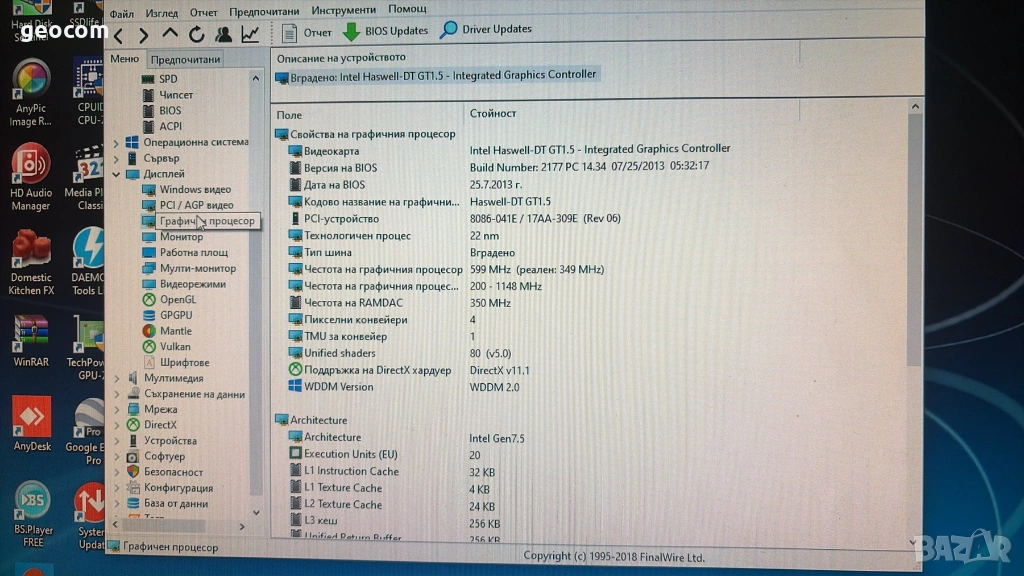Select the Vulkan entry in Display tree
Screen dimensions: 1024x576
click(175, 346)
